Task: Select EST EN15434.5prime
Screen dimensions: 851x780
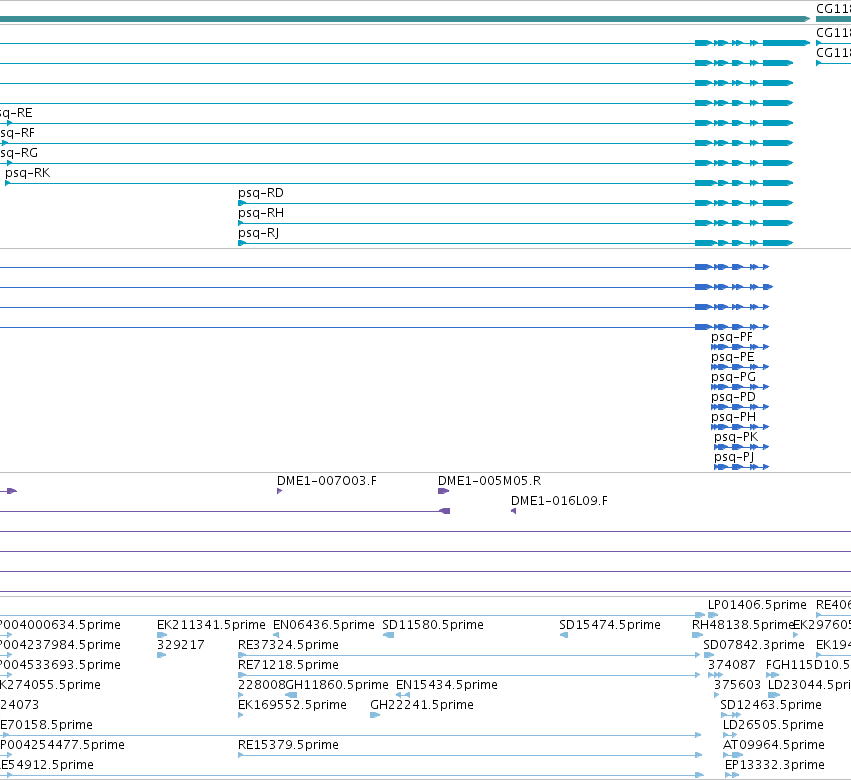Action: (447, 685)
